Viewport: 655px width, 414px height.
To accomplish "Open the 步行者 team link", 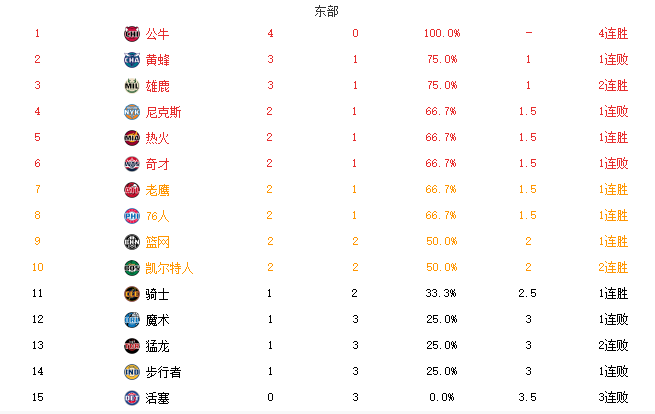I will pos(163,372).
